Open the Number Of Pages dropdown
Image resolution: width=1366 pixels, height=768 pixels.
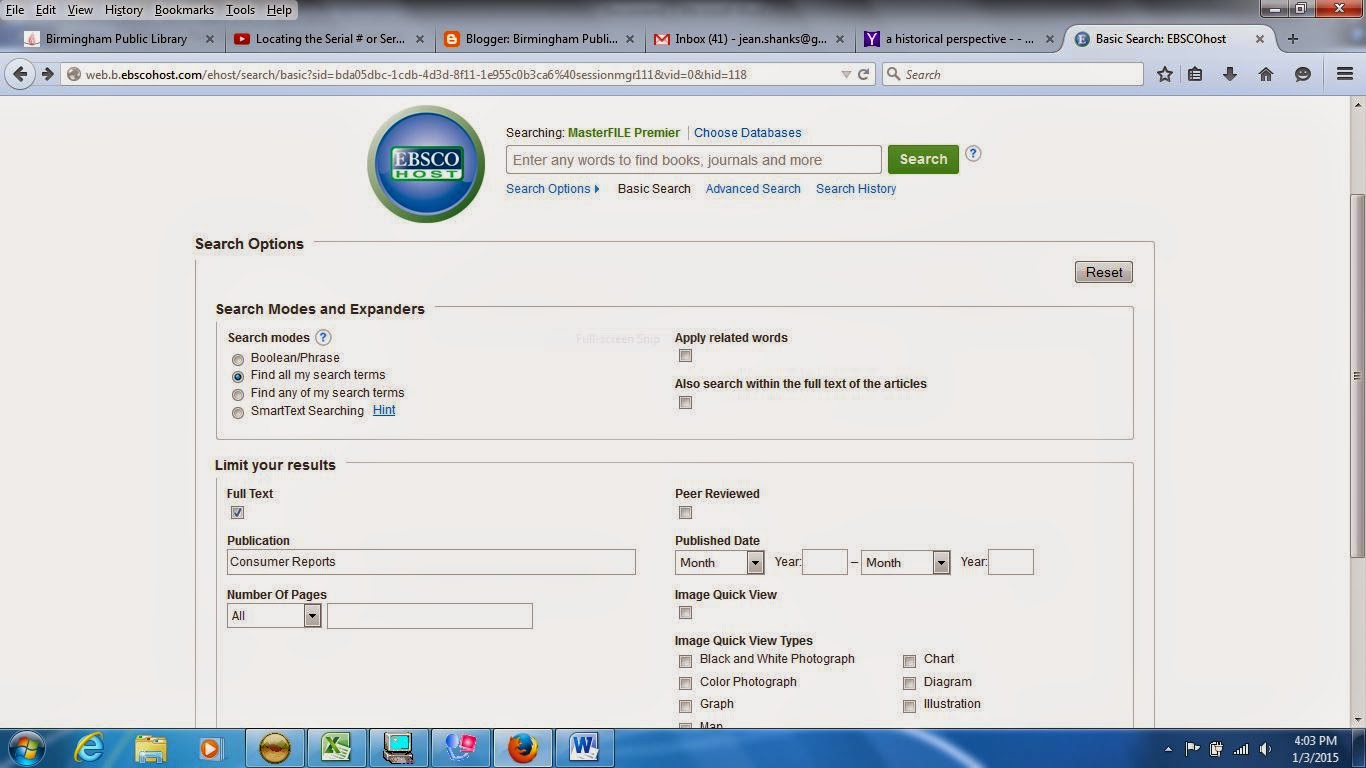[x=274, y=616]
